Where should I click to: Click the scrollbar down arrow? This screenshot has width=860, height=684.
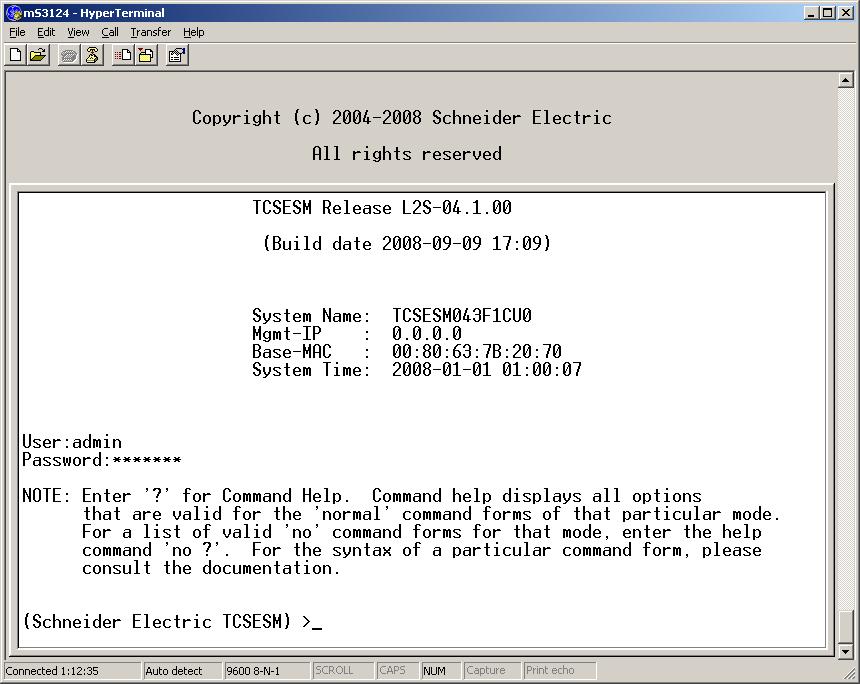(x=845, y=651)
